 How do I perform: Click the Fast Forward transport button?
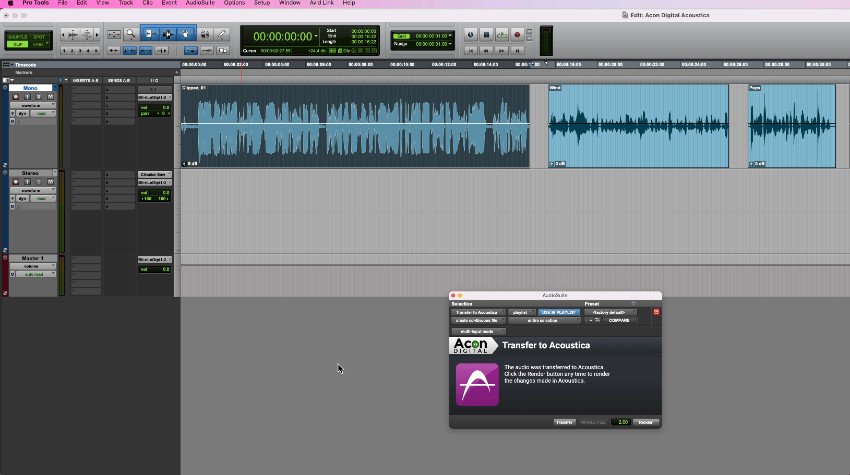pos(502,50)
